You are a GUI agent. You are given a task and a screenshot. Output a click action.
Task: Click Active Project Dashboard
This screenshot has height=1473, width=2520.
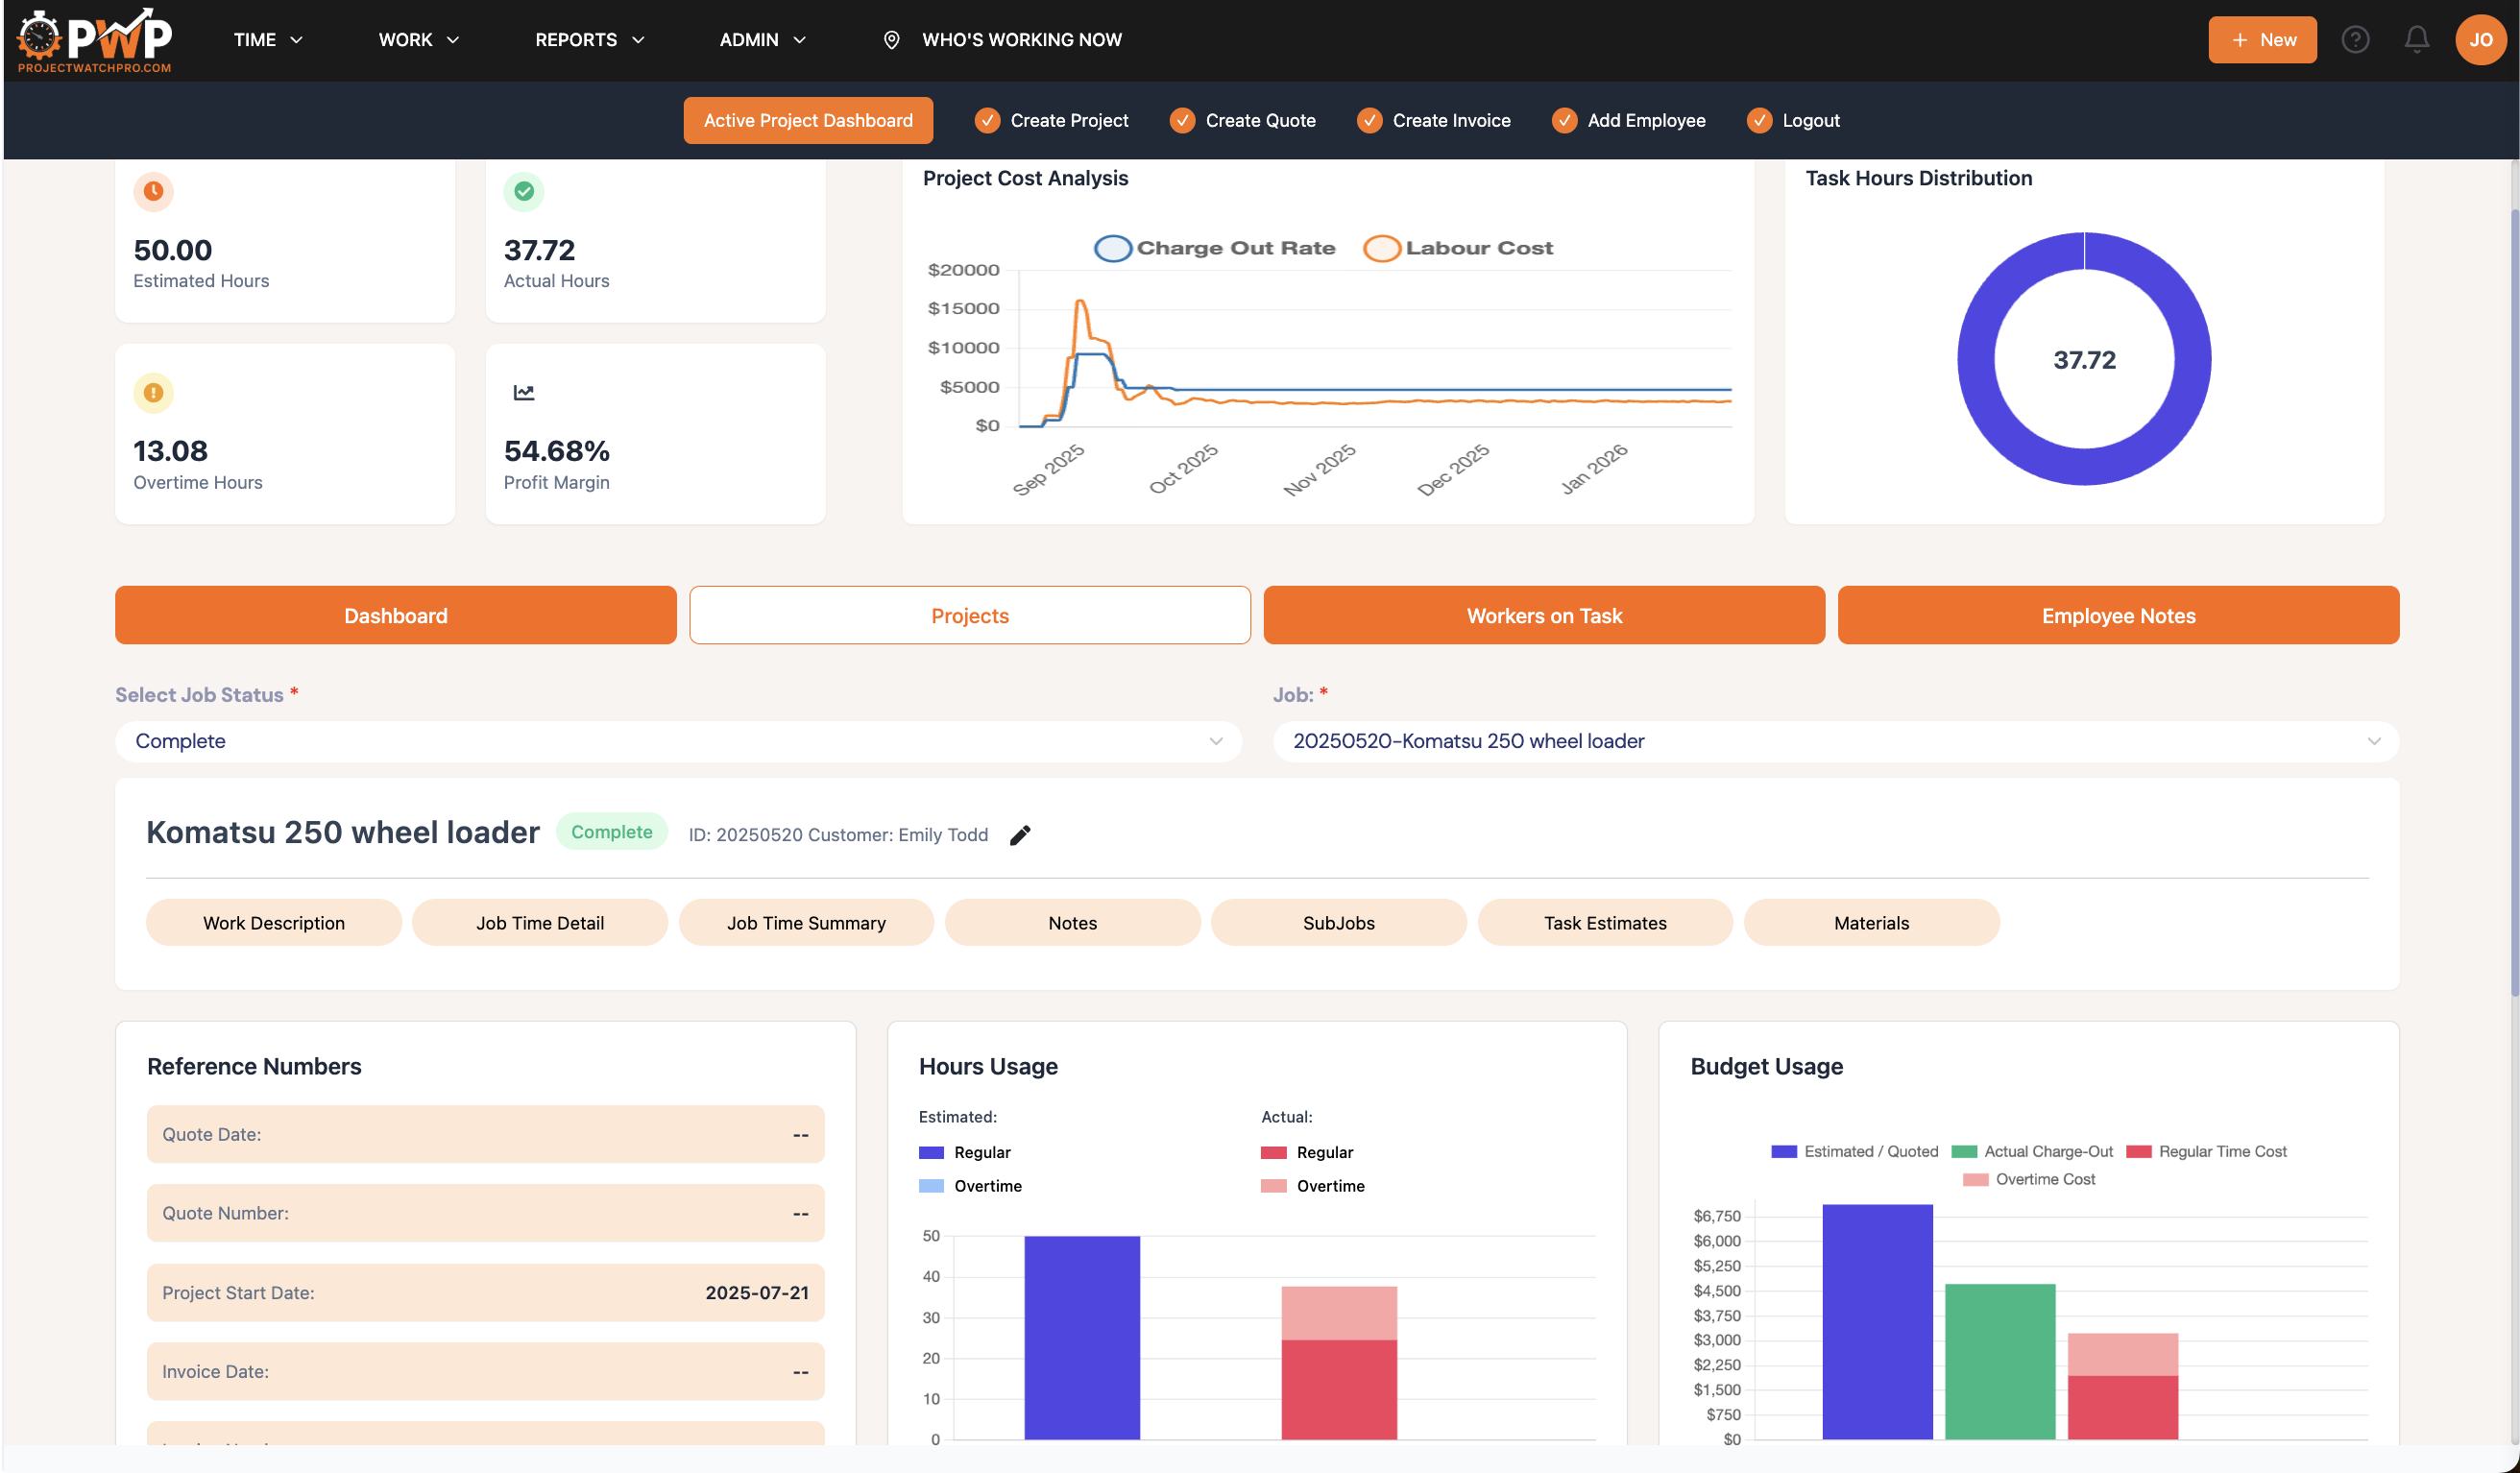pos(807,120)
